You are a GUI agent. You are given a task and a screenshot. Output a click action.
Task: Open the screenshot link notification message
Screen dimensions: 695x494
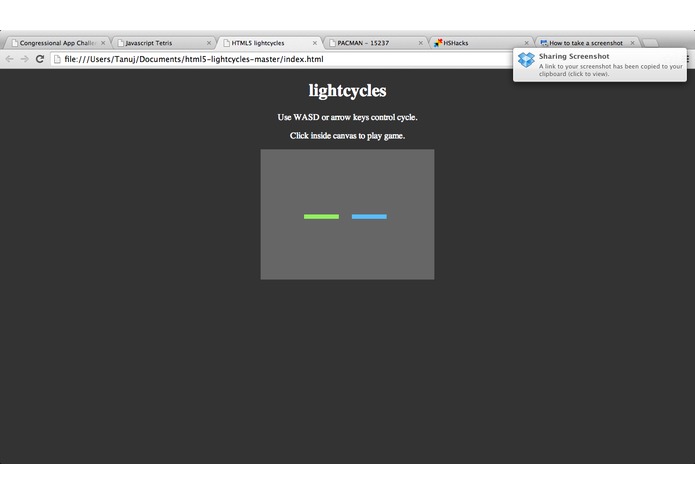click(611, 70)
